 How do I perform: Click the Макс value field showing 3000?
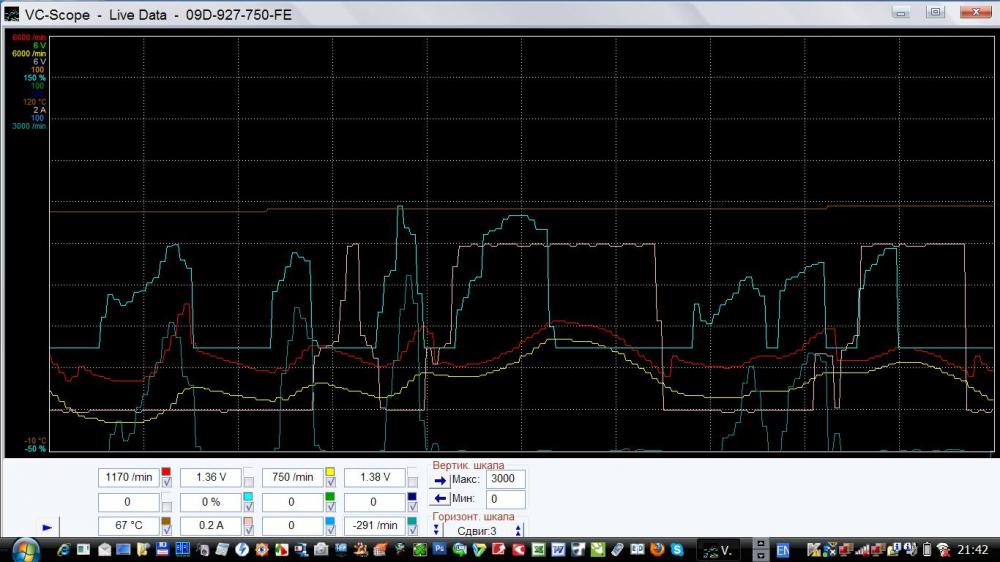[505, 480]
